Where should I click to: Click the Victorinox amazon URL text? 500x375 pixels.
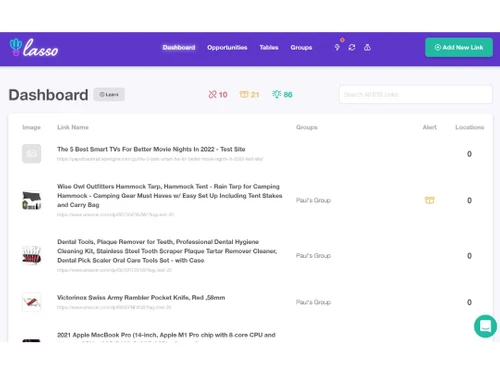tap(114, 307)
